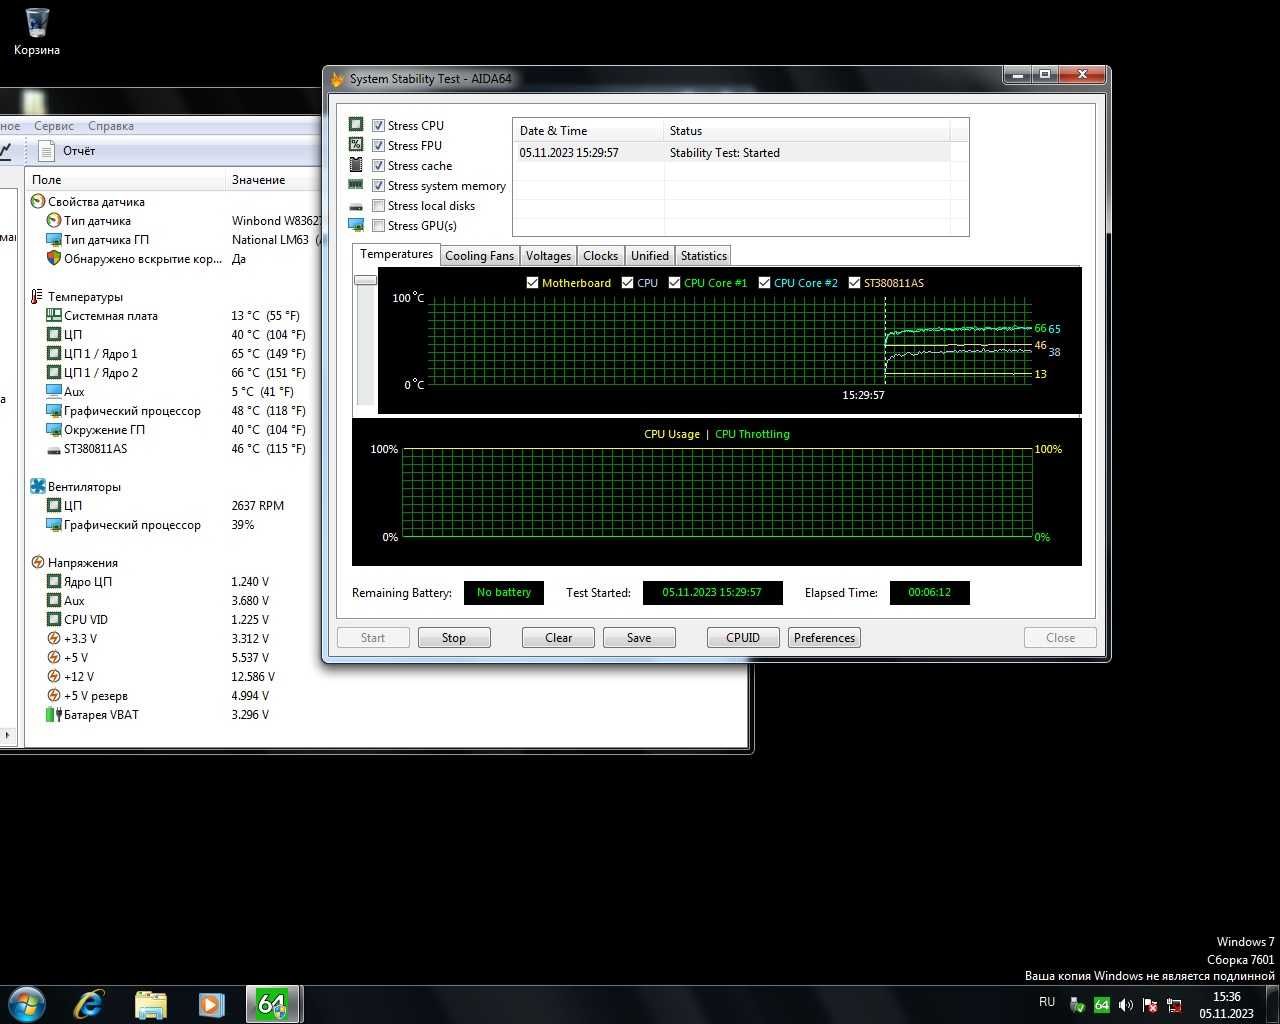Click the sensor properties gauge icon

38,201
